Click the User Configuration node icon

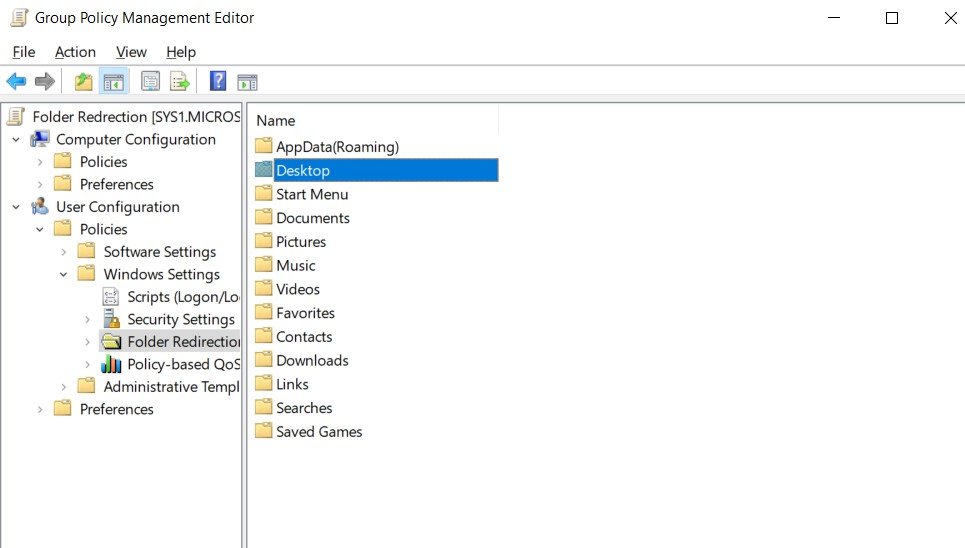click(39, 206)
